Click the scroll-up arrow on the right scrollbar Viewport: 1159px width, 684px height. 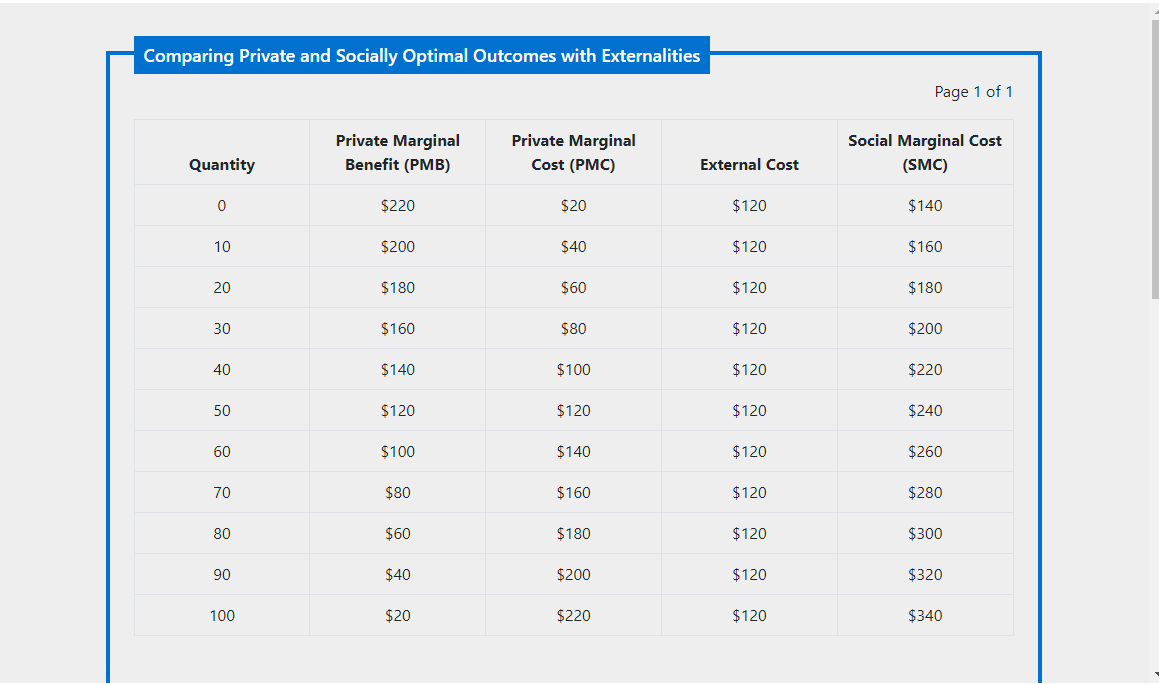pyautogui.click(x=1152, y=9)
